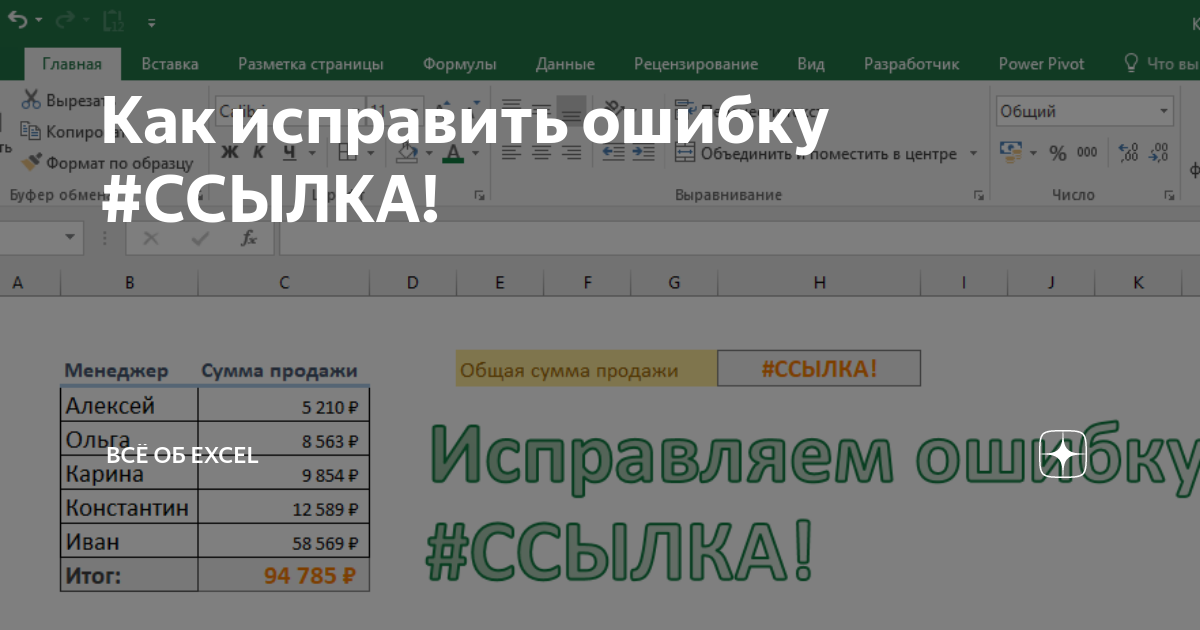Open the Рецензирование tab
1200x630 pixels.
[696, 64]
